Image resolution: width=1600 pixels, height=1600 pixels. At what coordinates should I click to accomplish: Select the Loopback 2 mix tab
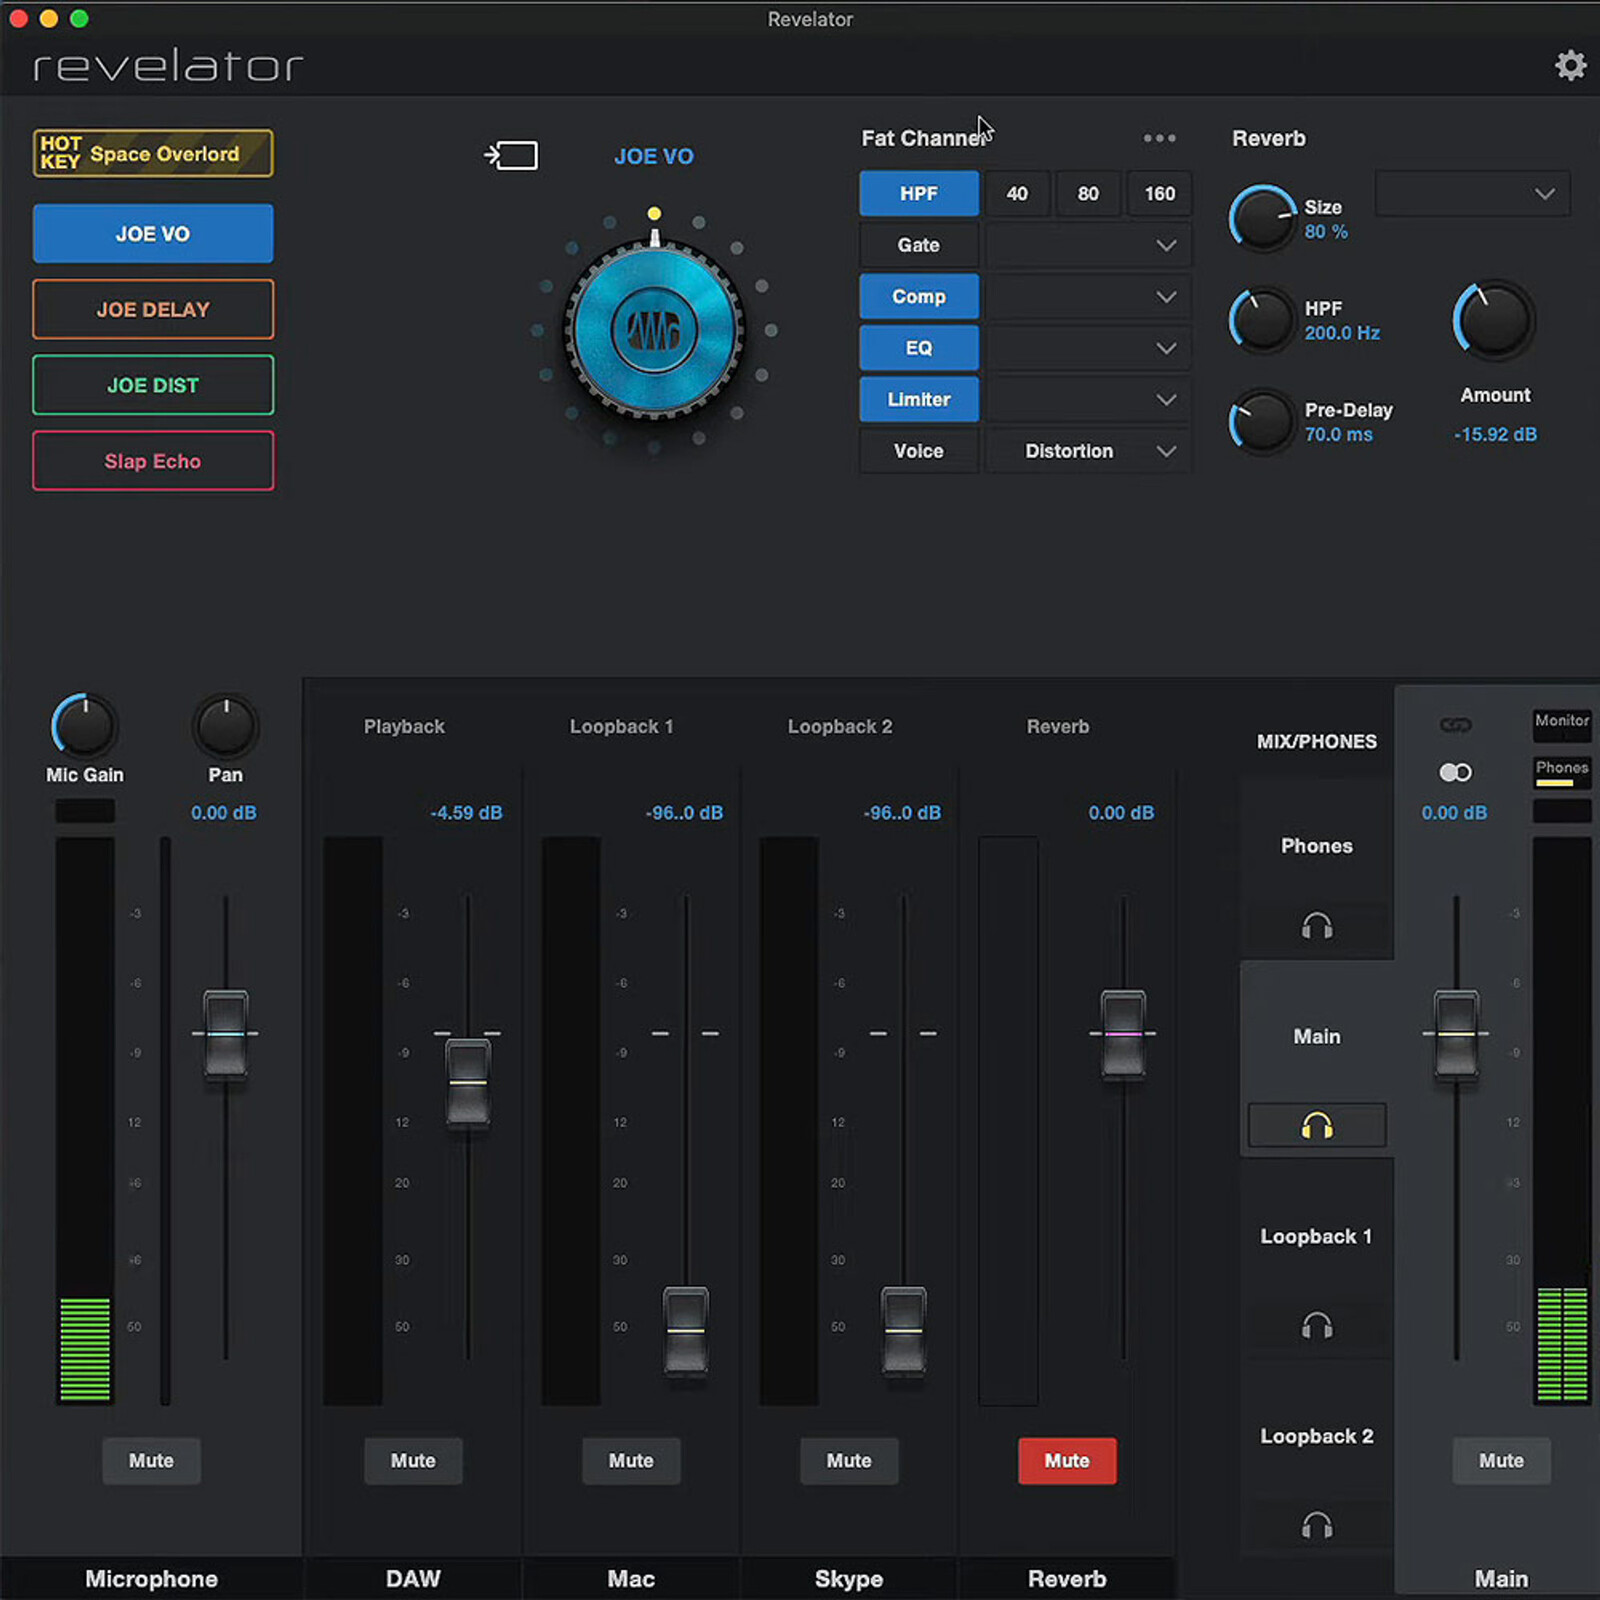tap(1316, 1436)
